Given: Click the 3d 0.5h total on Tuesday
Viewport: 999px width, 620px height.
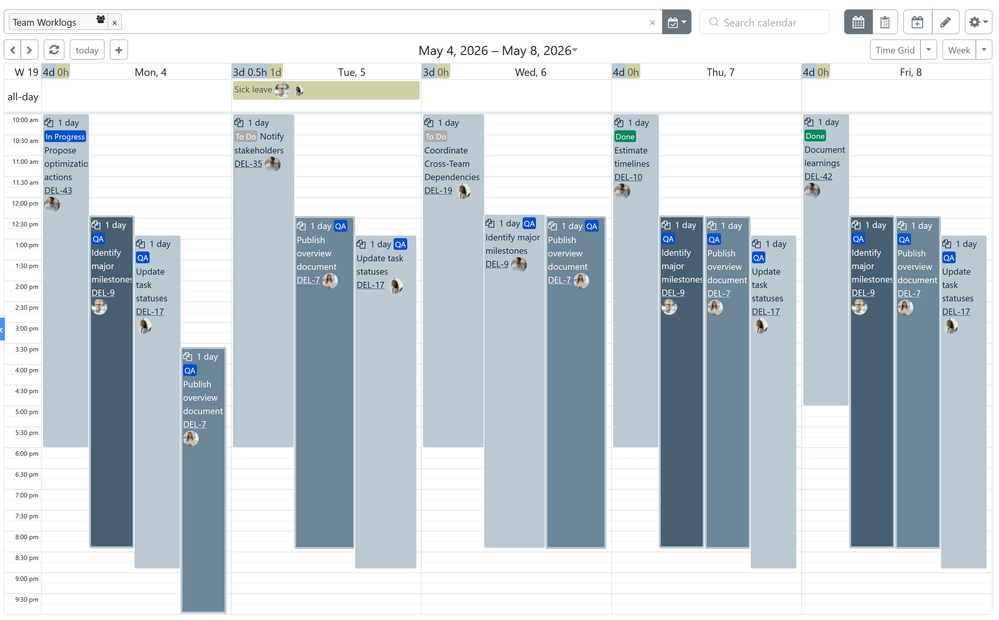Looking at the screenshot, I should 250,72.
